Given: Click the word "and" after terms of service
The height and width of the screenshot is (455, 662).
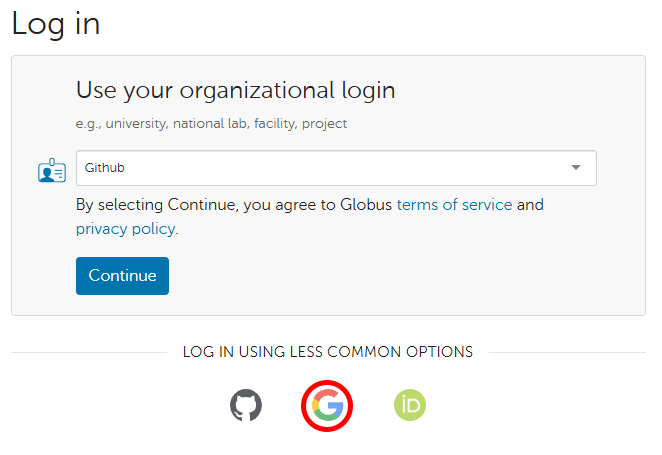Looking at the screenshot, I should (x=530, y=204).
